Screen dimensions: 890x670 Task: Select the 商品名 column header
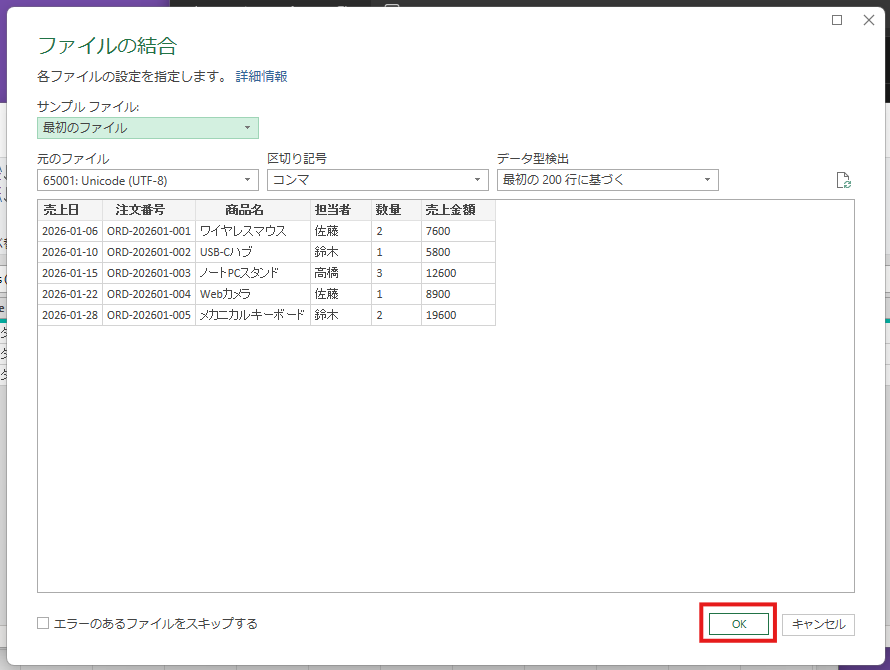point(253,210)
